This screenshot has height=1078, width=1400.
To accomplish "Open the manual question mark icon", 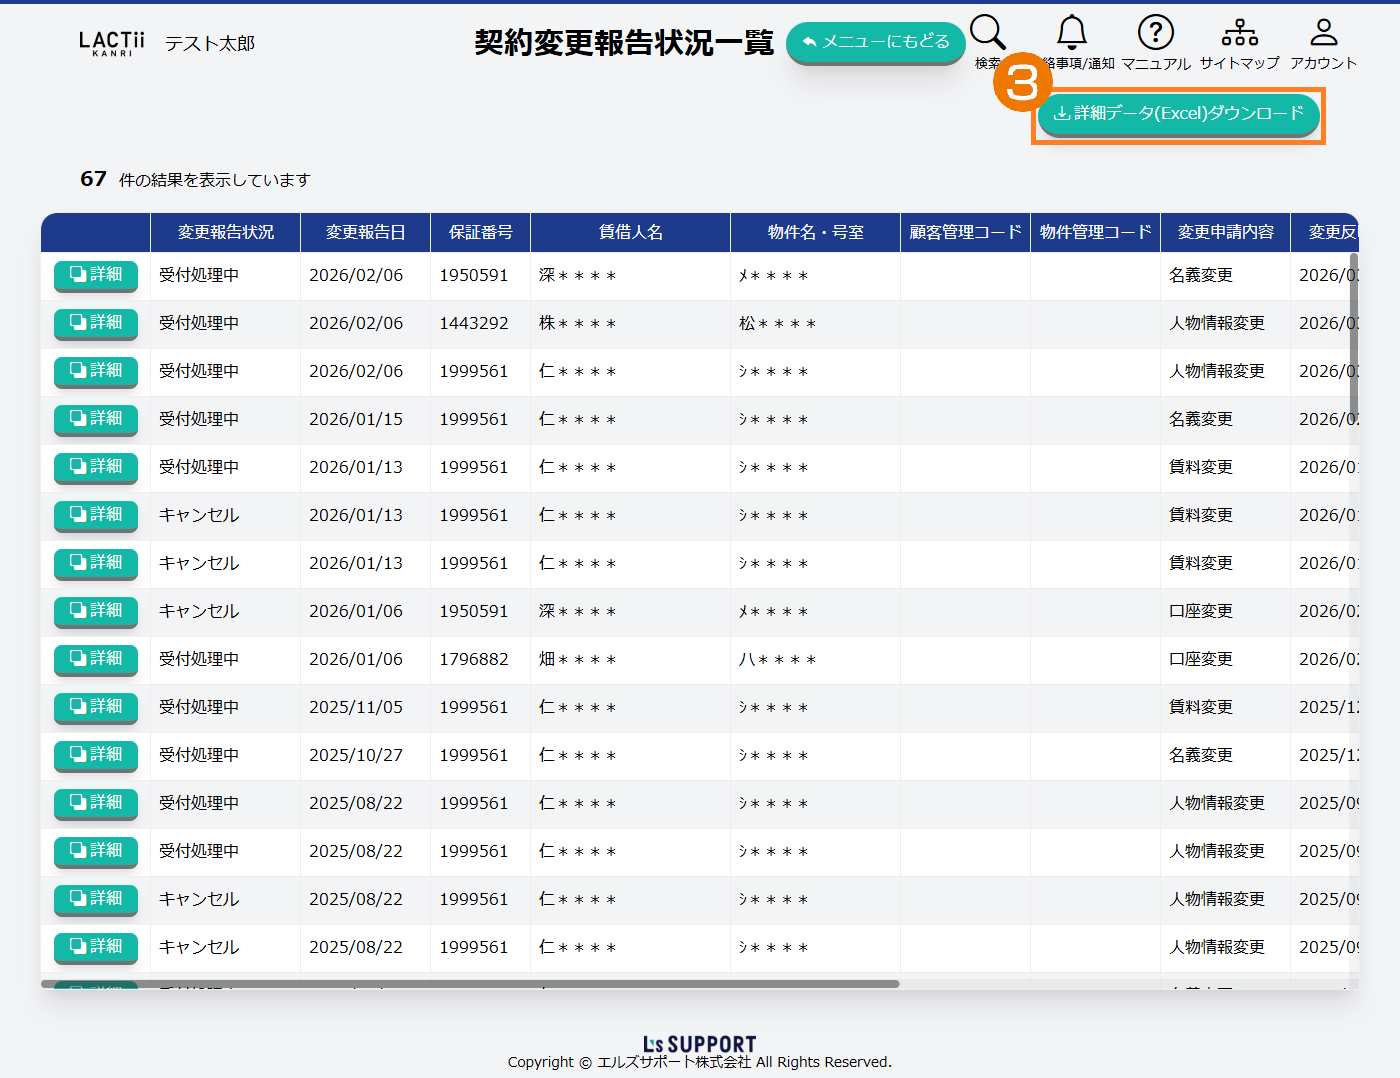I will click(x=1155, y=34).
